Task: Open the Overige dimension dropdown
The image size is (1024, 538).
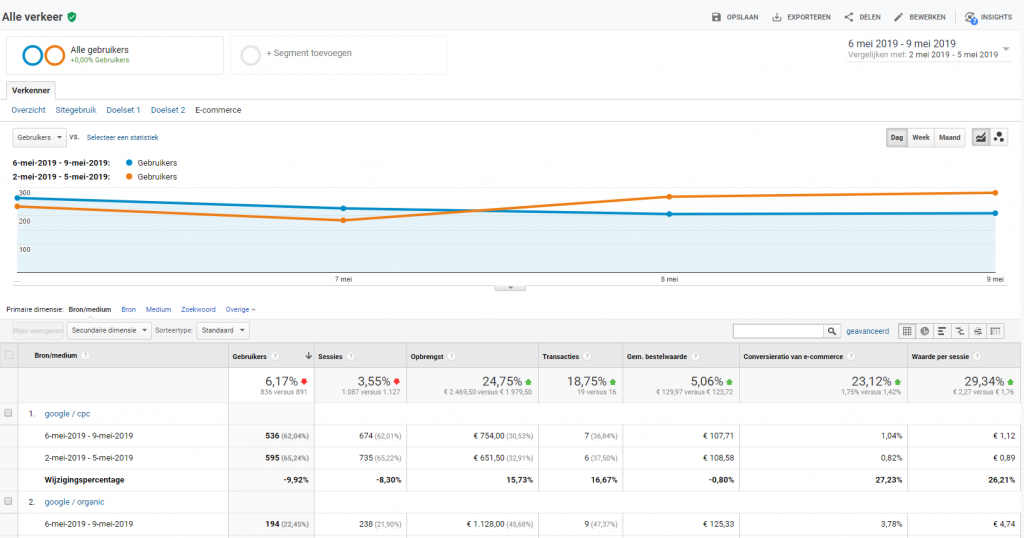Action: (240, 309)
